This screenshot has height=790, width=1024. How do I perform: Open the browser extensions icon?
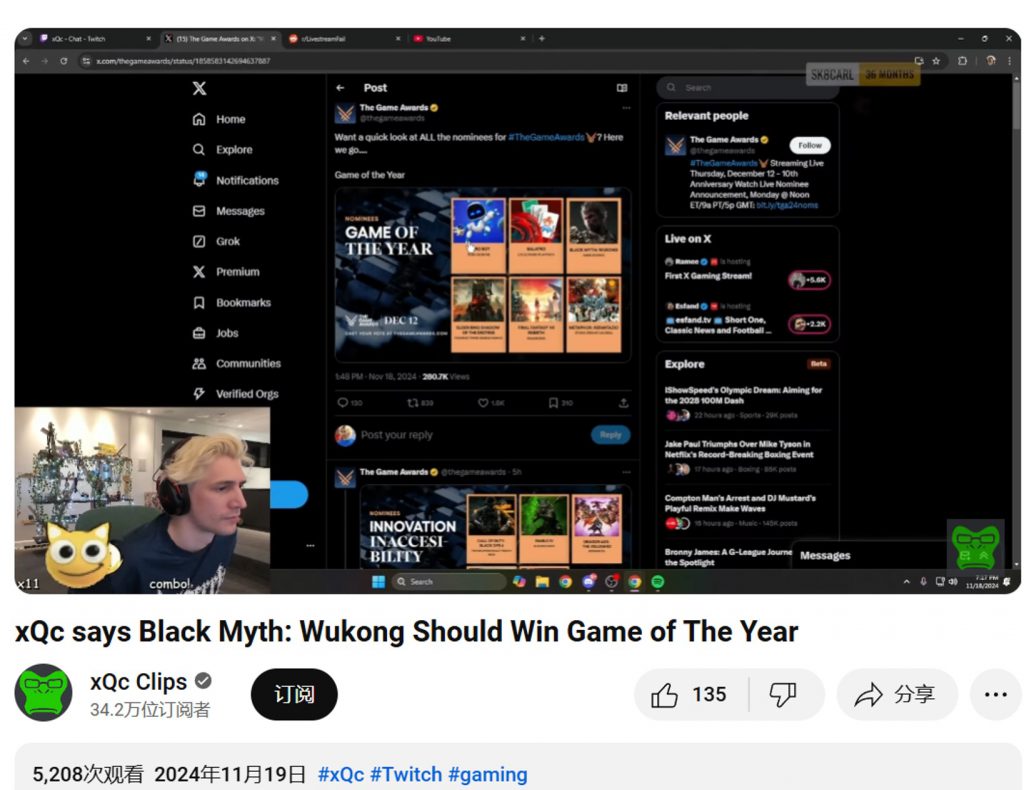click(962, 61)
